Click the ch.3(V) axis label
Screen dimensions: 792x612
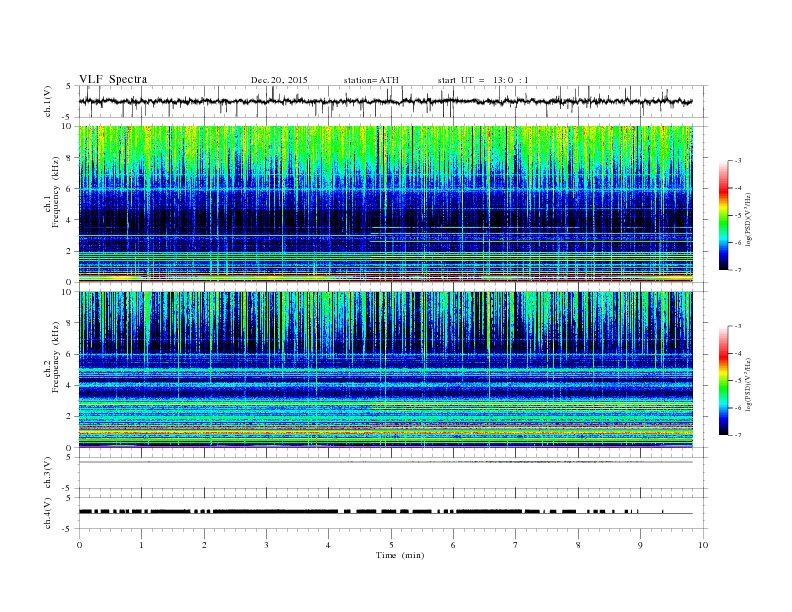(x=48, y=473)
